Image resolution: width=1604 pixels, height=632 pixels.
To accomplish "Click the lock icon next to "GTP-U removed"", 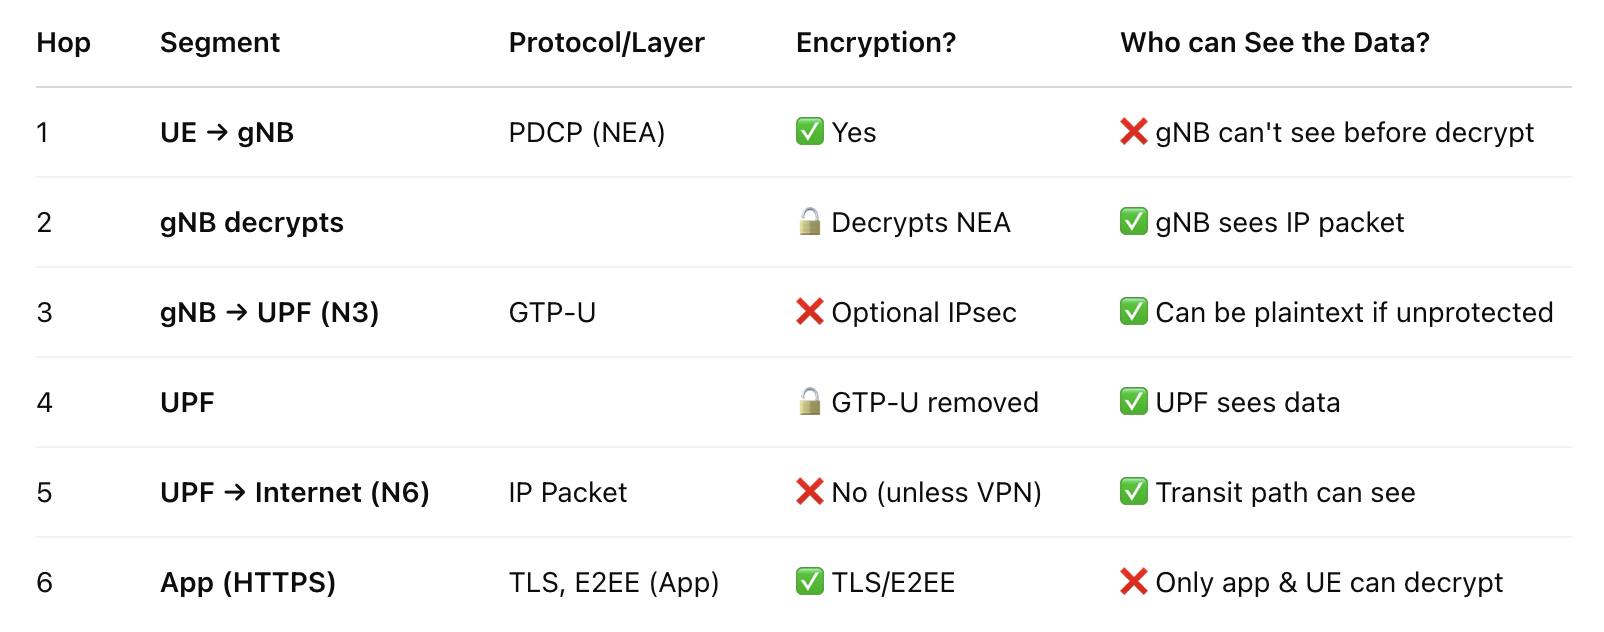I will pos(810,402).
